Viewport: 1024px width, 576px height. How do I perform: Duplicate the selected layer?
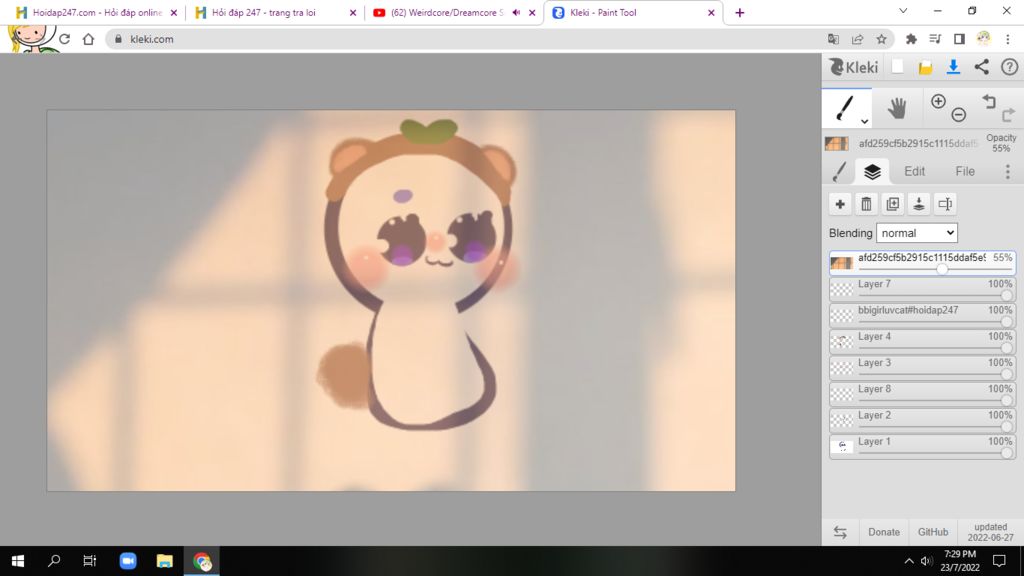coord(893,204)
